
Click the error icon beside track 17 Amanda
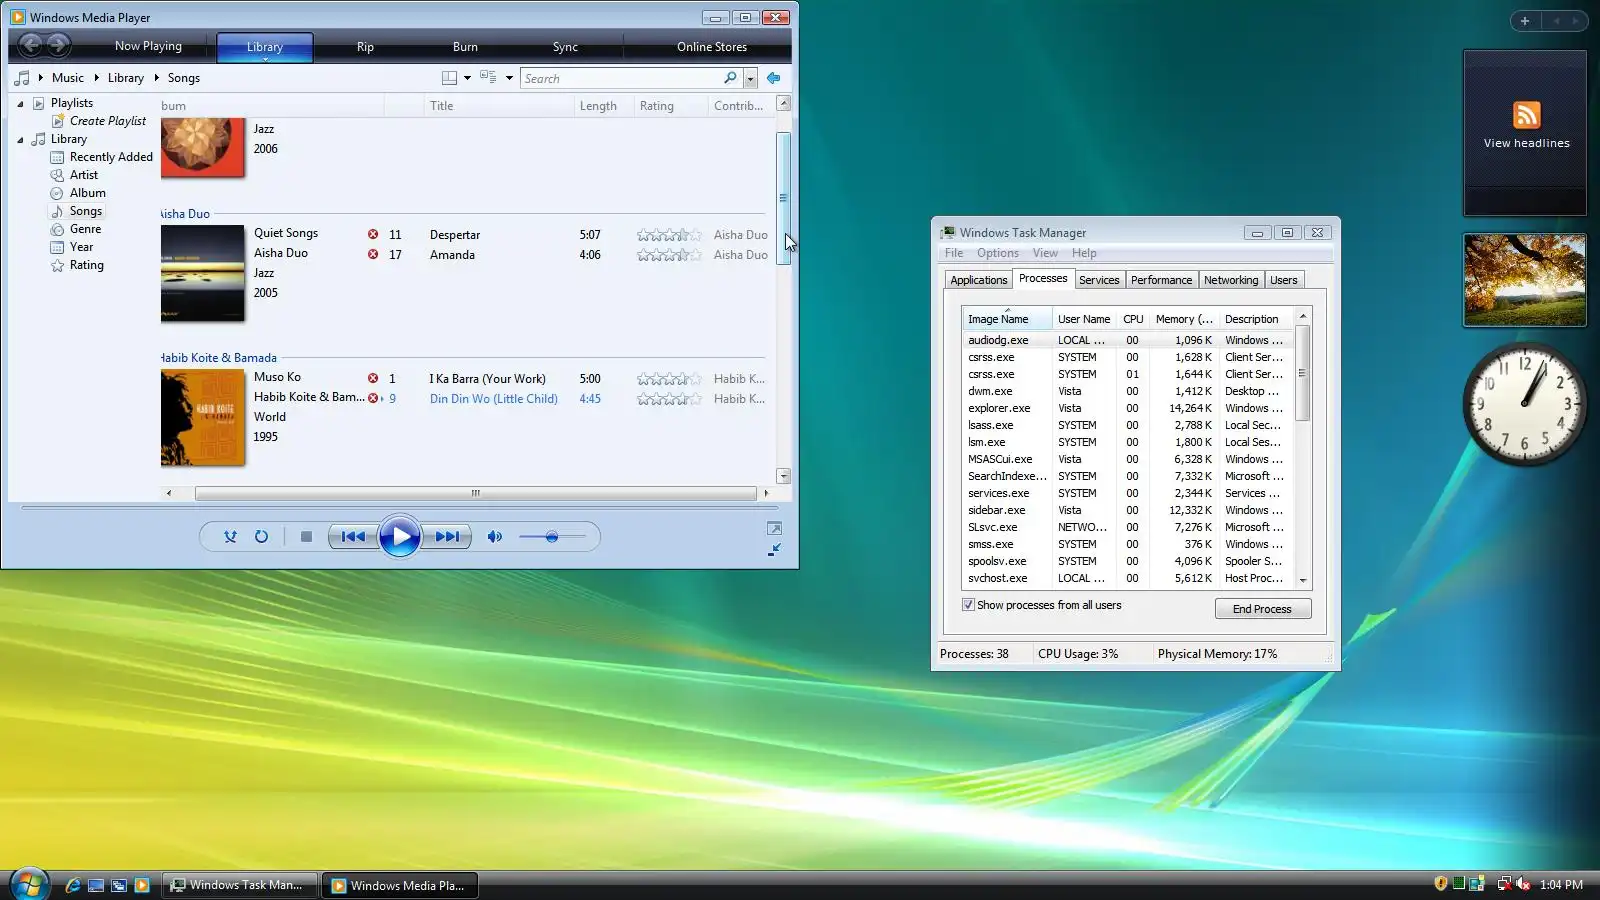click(x=373, y=255)
